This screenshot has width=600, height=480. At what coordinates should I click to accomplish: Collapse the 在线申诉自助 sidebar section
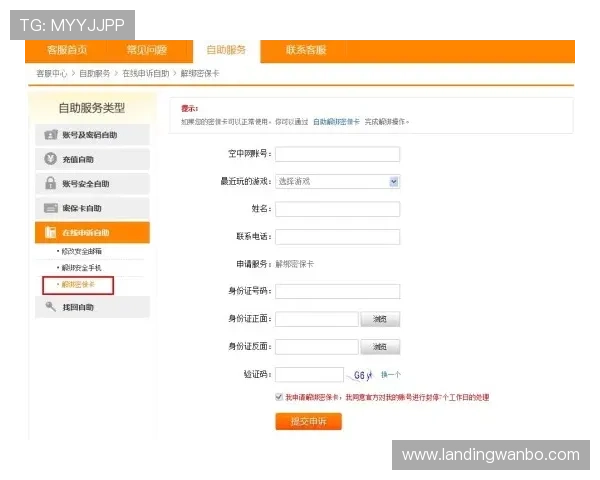tap(92, 232)
